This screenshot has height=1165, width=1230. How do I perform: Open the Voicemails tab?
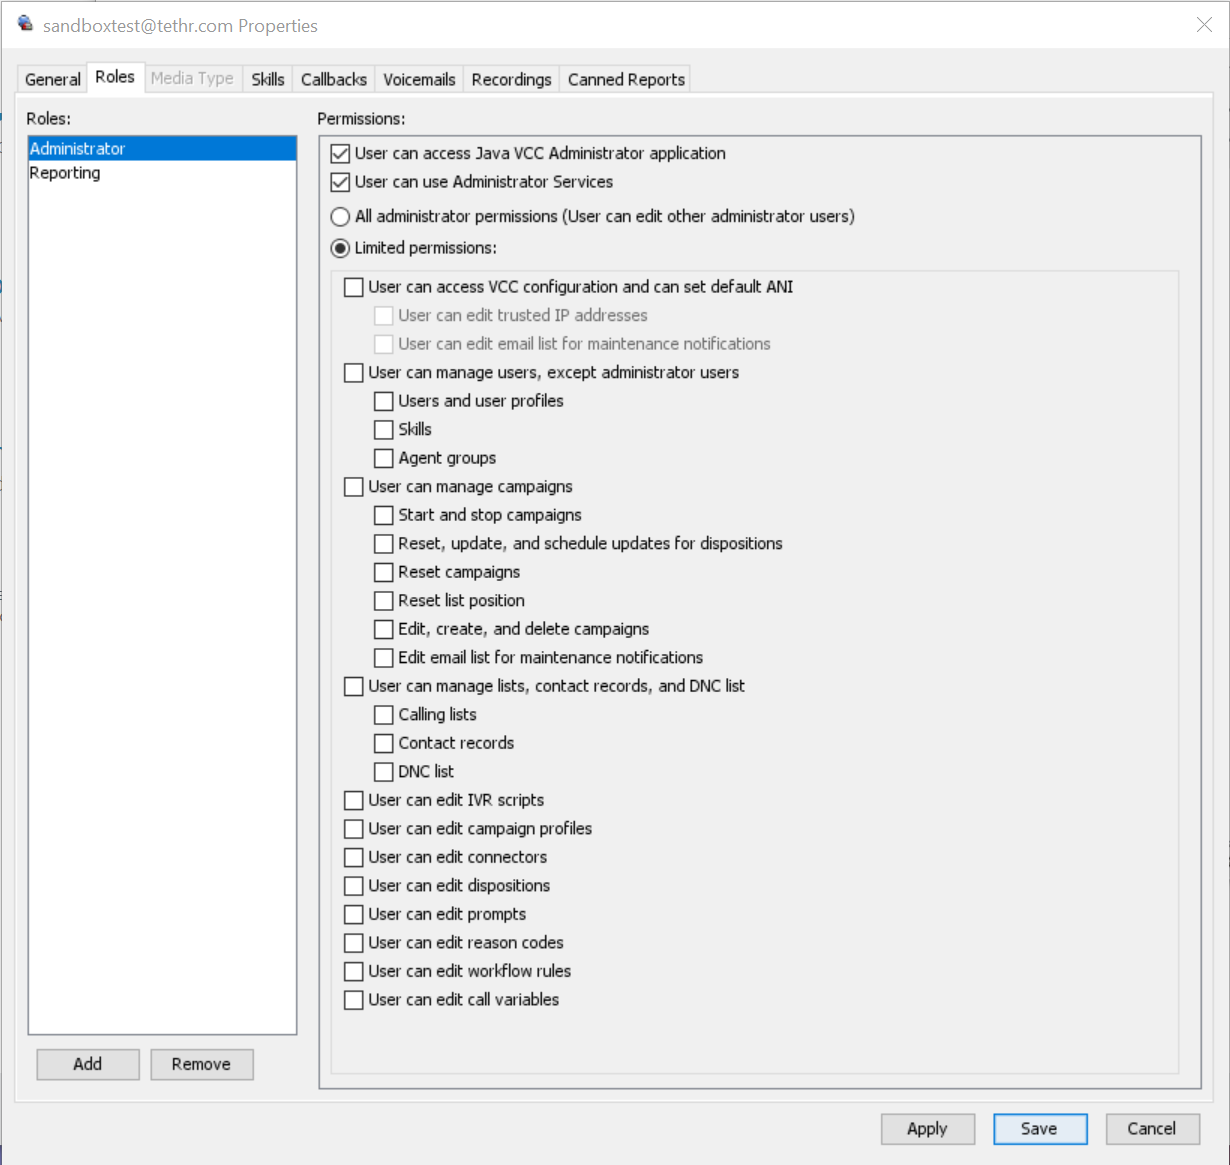click(x=419, y=79)
